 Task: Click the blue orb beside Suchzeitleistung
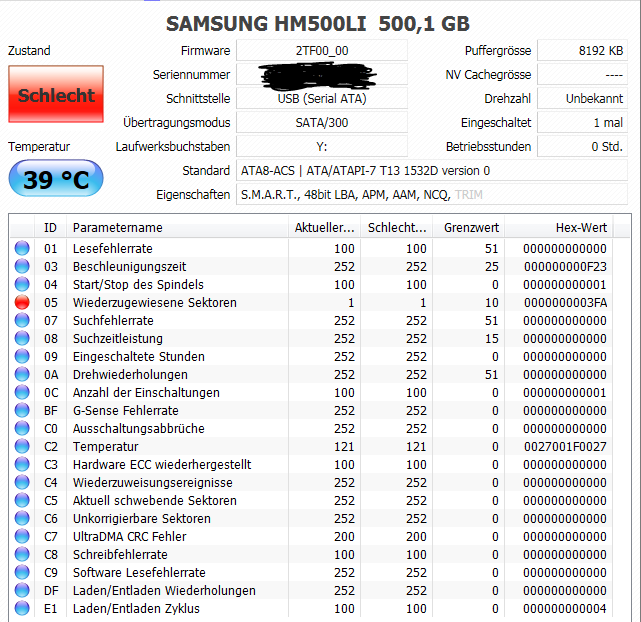(x=22, y=338)
